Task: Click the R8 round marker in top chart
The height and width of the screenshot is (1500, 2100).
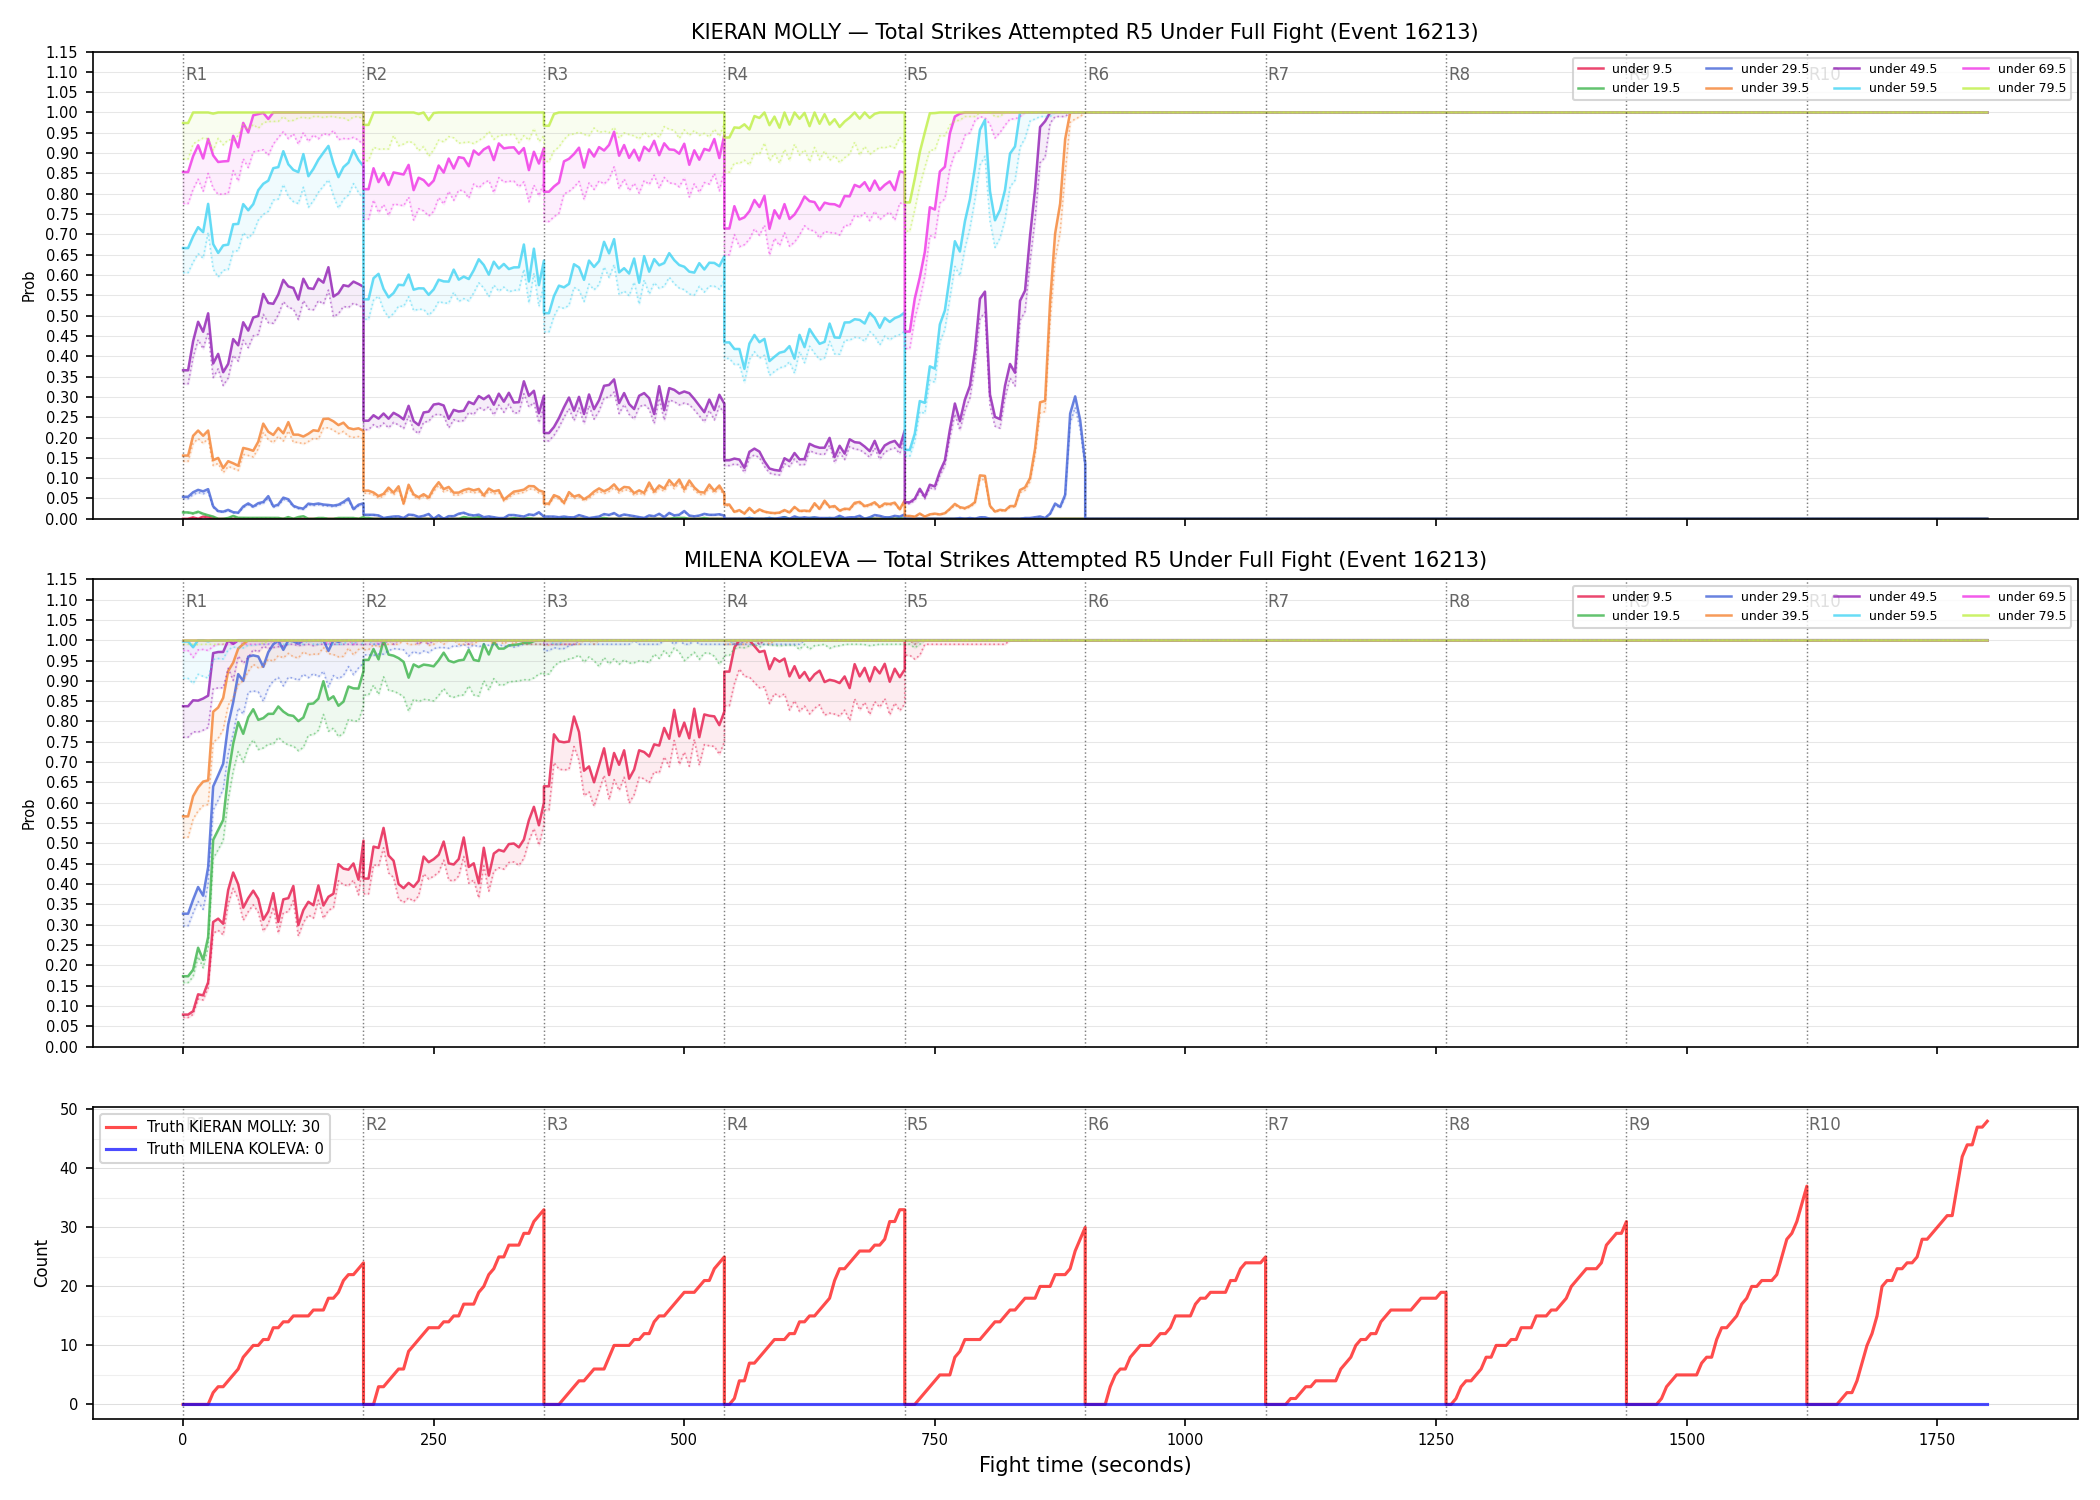Action: pos(1459,74)
